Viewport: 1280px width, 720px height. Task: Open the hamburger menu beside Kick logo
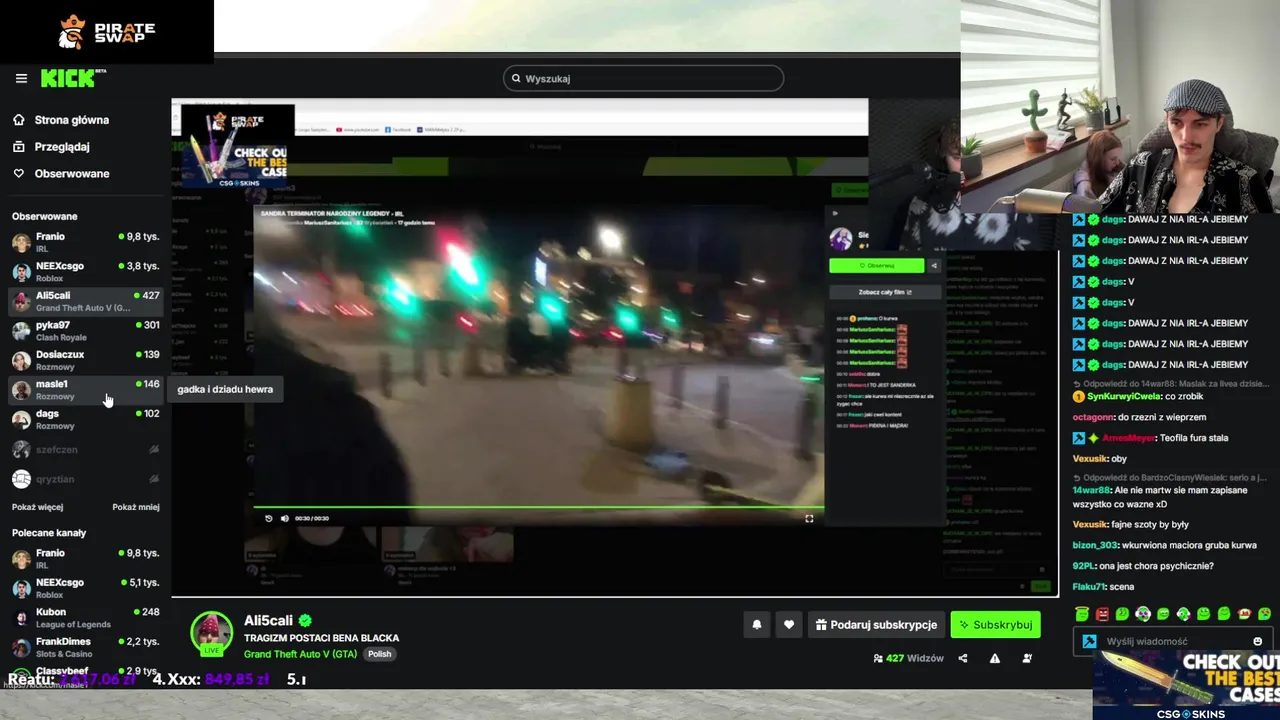(21, 78)
